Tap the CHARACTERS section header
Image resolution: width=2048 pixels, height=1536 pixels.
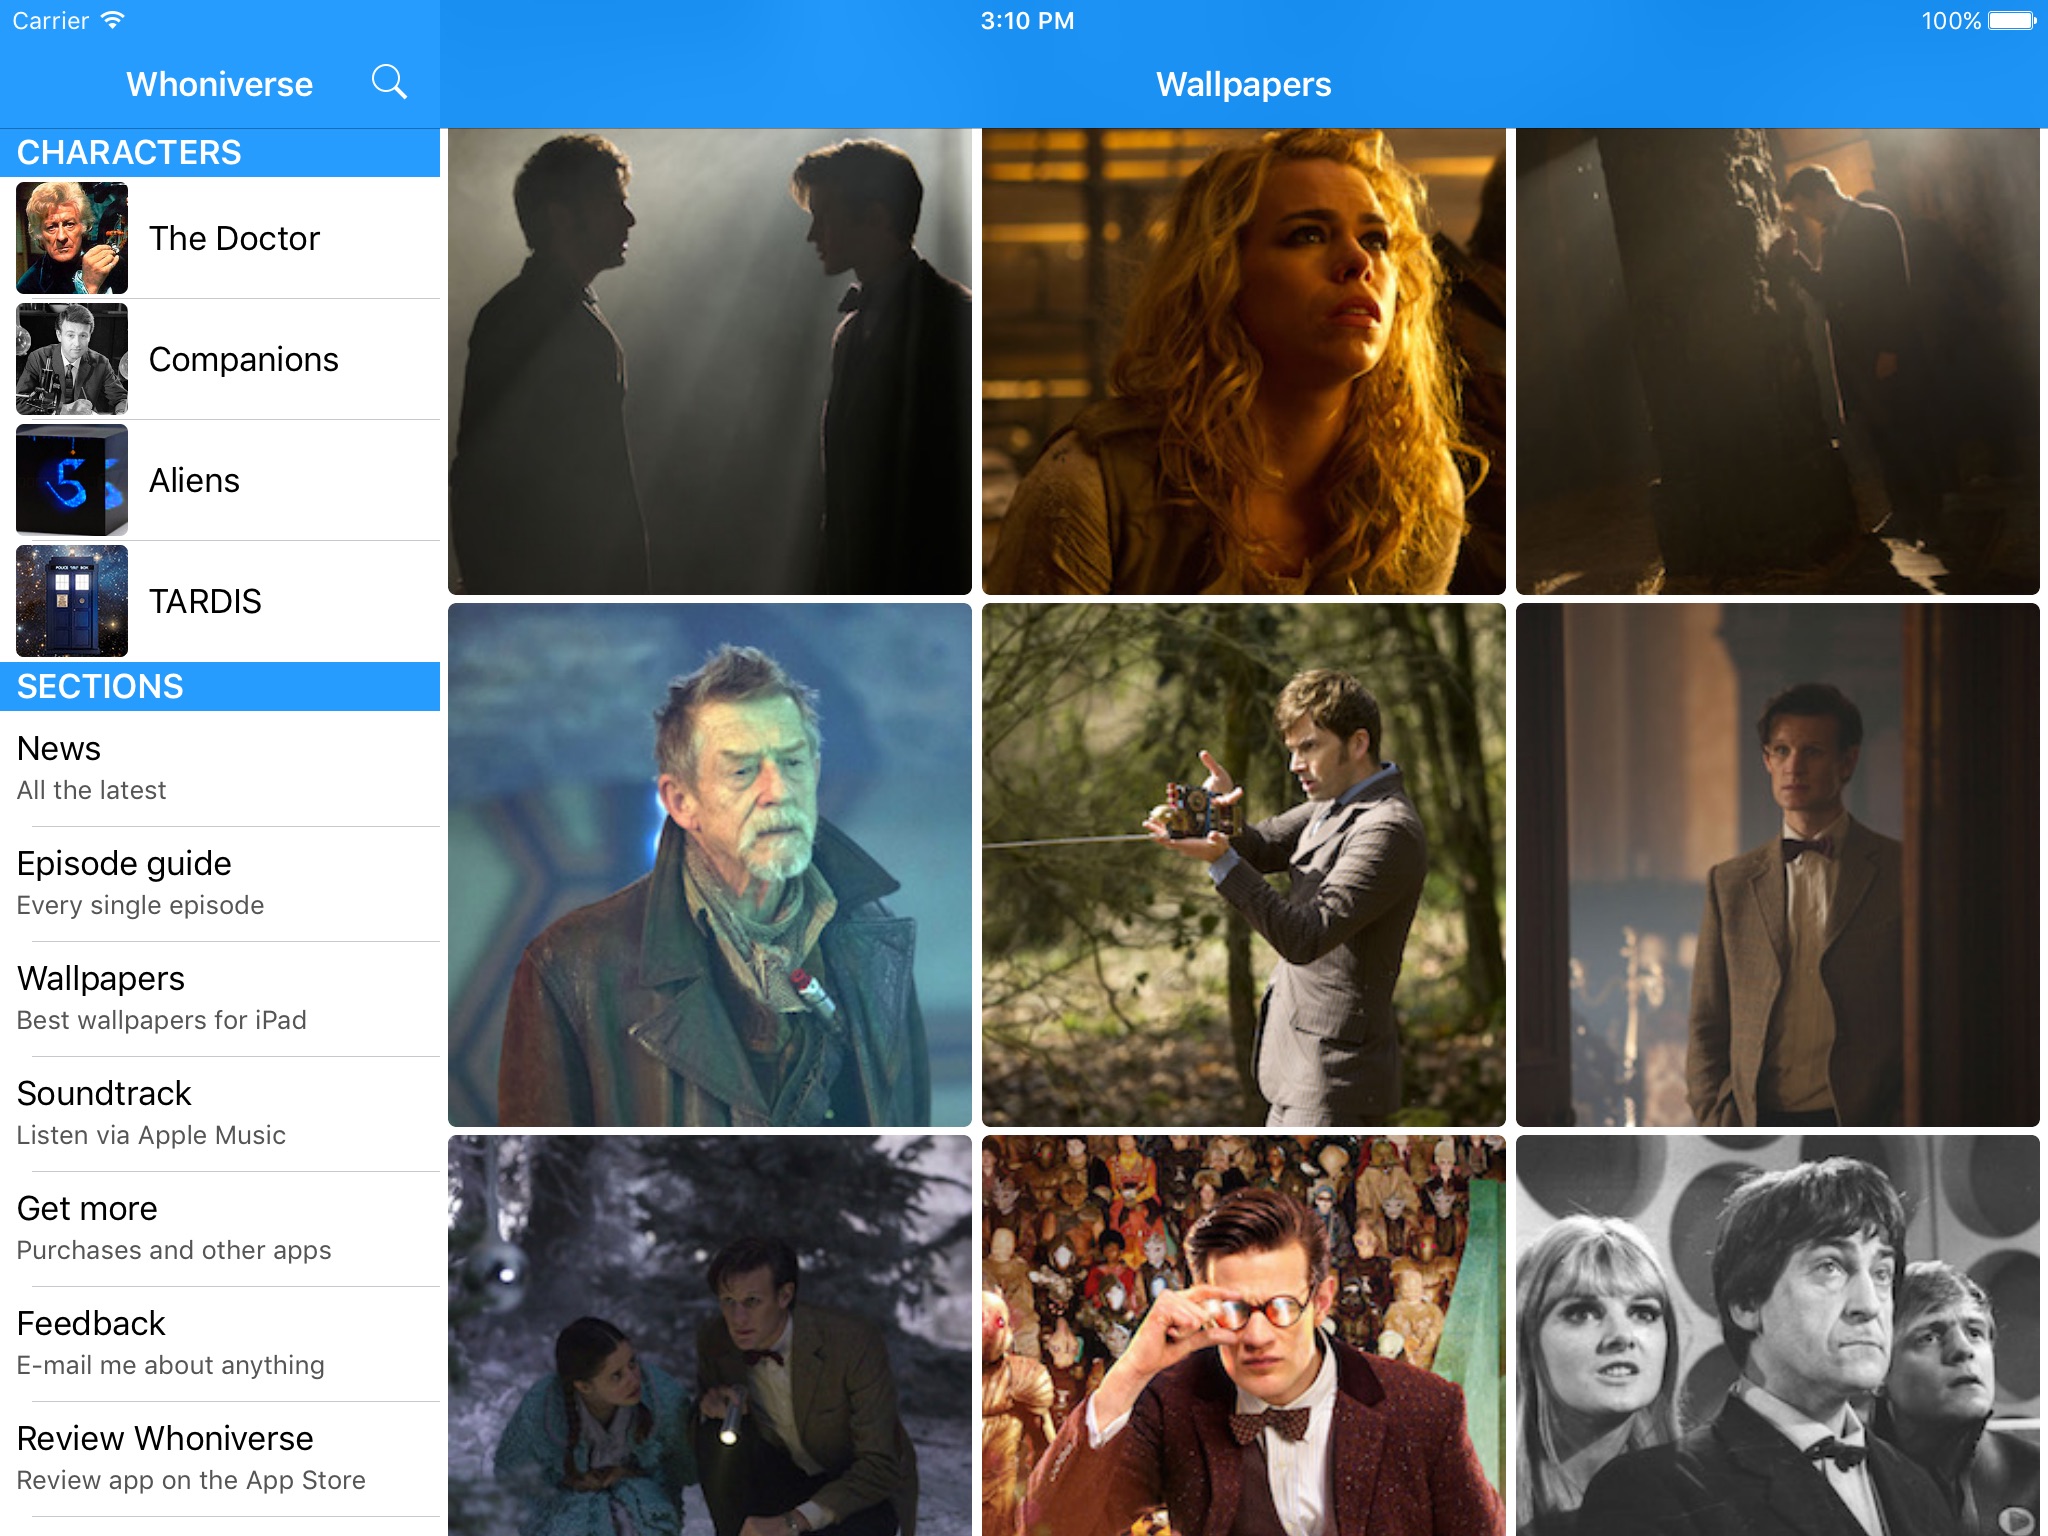(220, 152)
